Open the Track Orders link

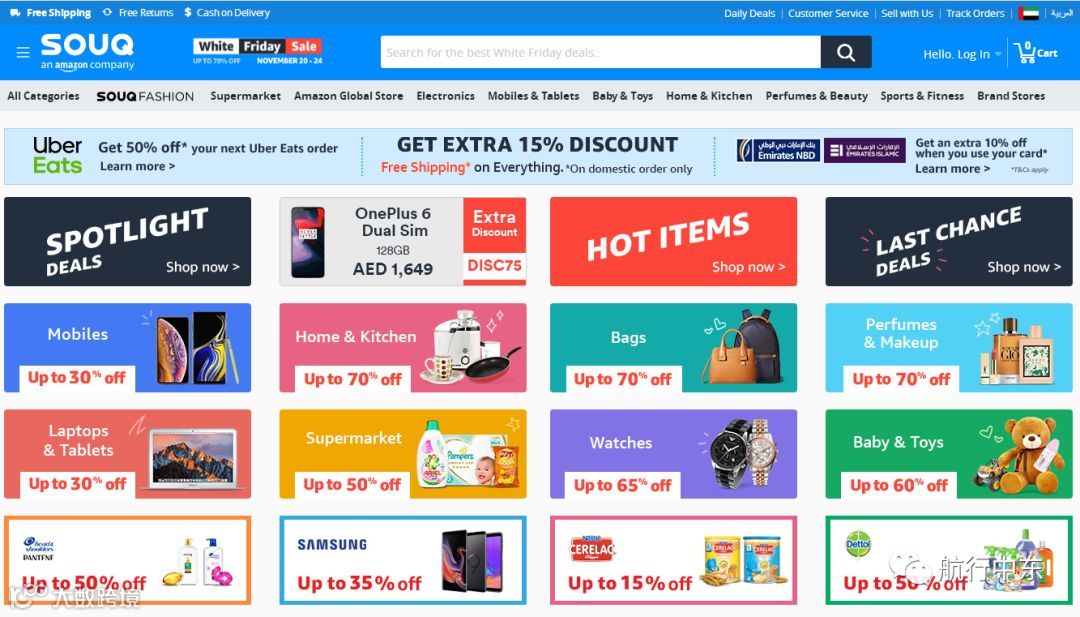[975, 13]
